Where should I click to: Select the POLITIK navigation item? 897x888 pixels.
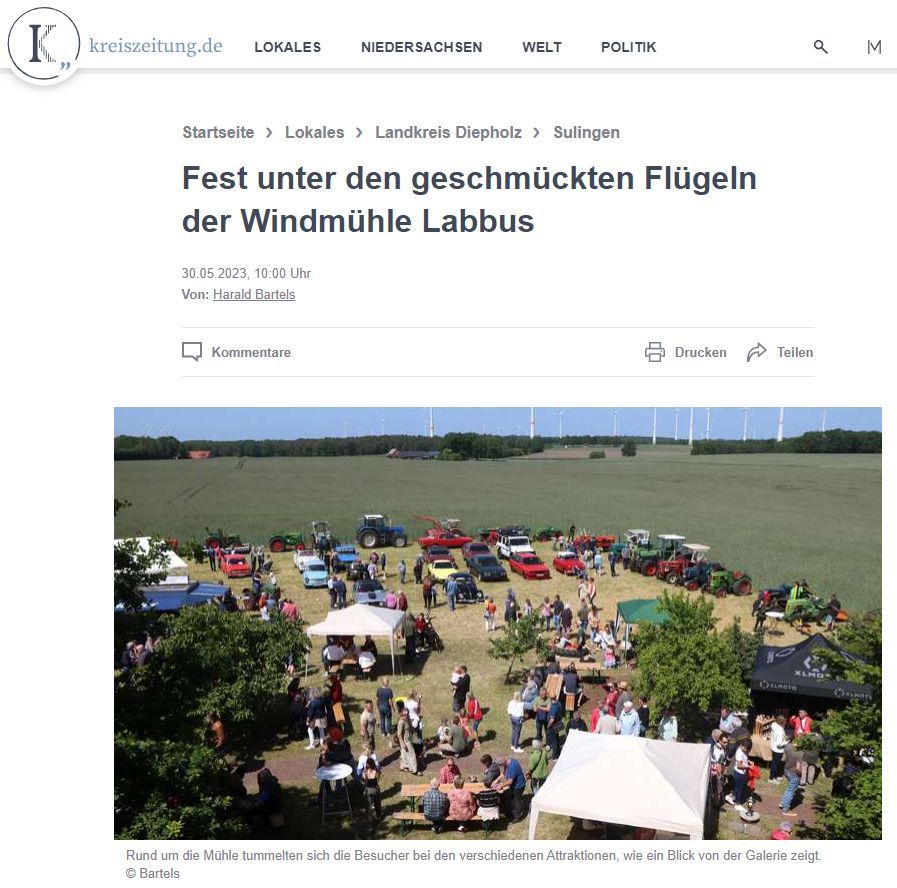click(x=628, y=47)
